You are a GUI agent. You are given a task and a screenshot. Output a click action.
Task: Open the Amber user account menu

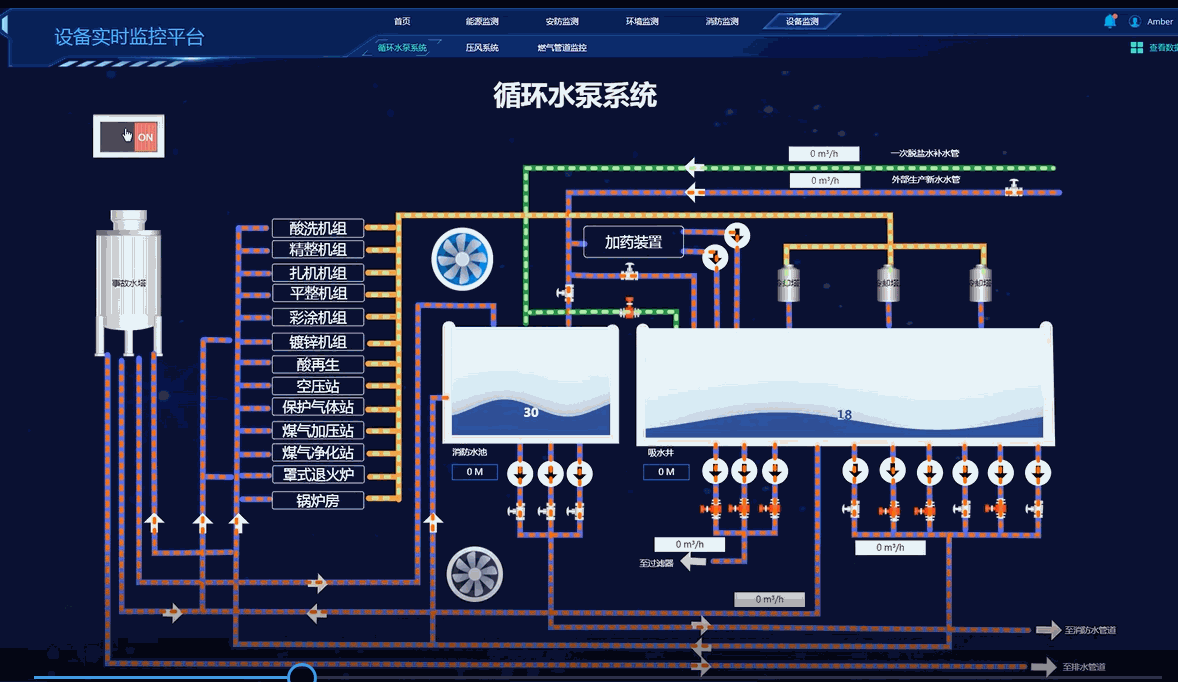(1152, 20)
